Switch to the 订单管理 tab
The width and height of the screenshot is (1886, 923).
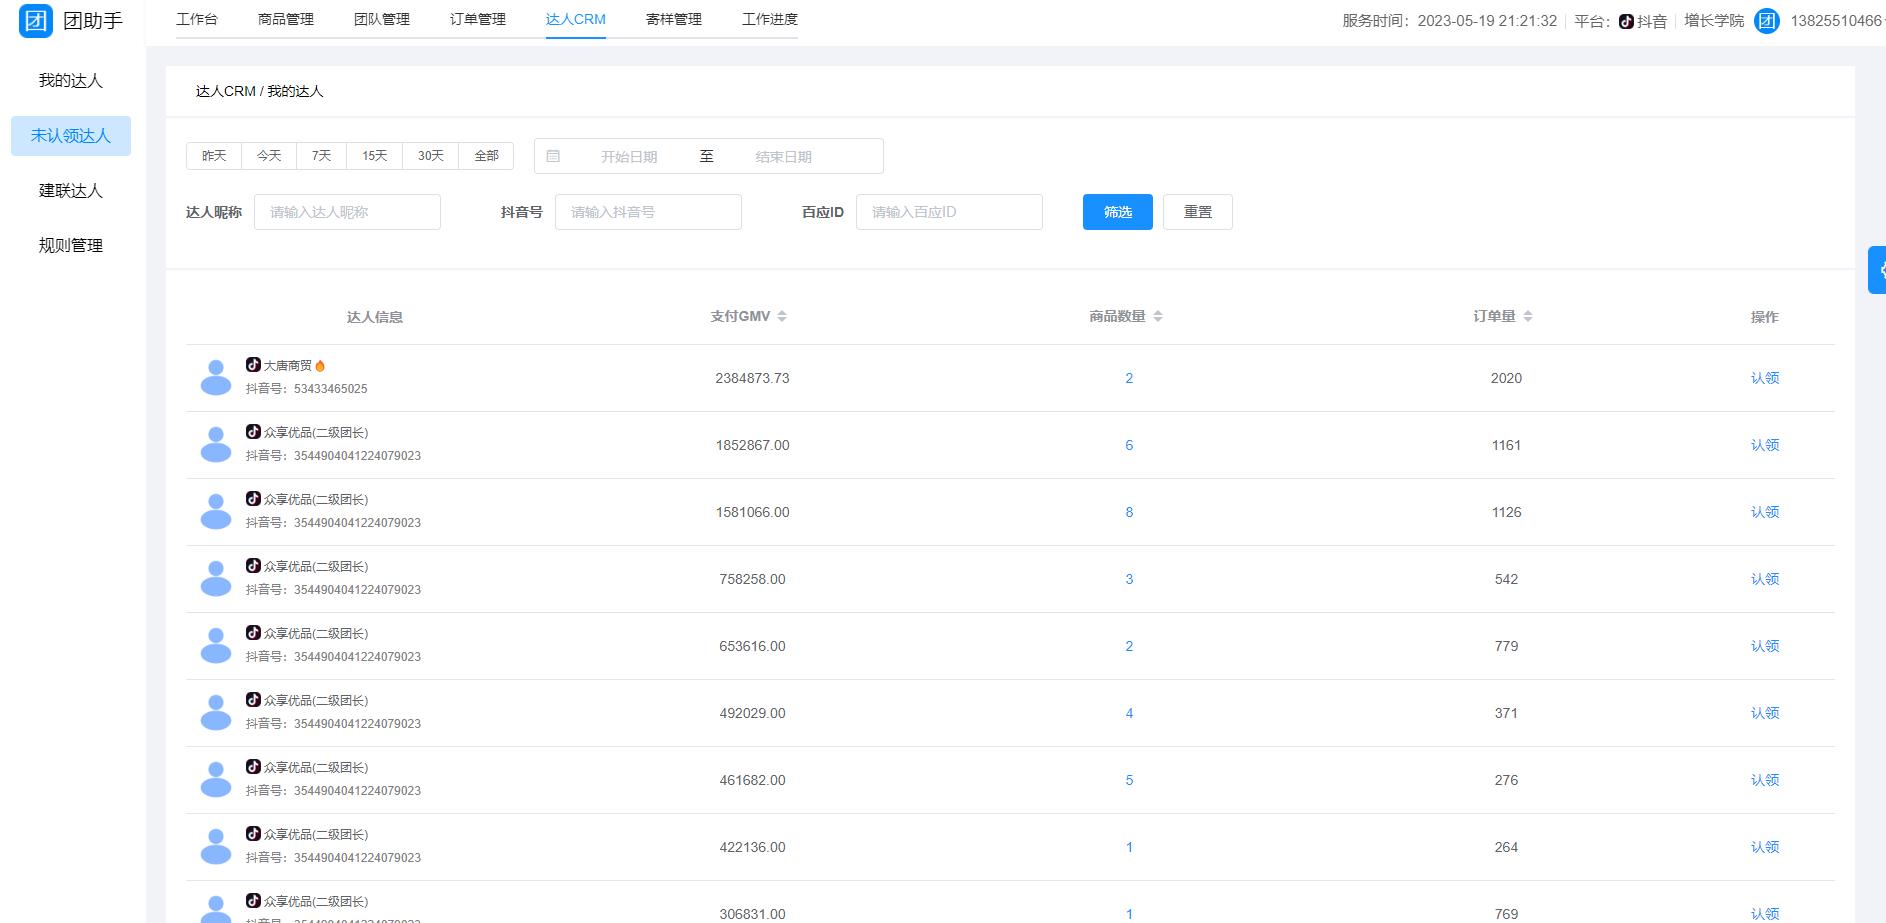tap(477, 18)
